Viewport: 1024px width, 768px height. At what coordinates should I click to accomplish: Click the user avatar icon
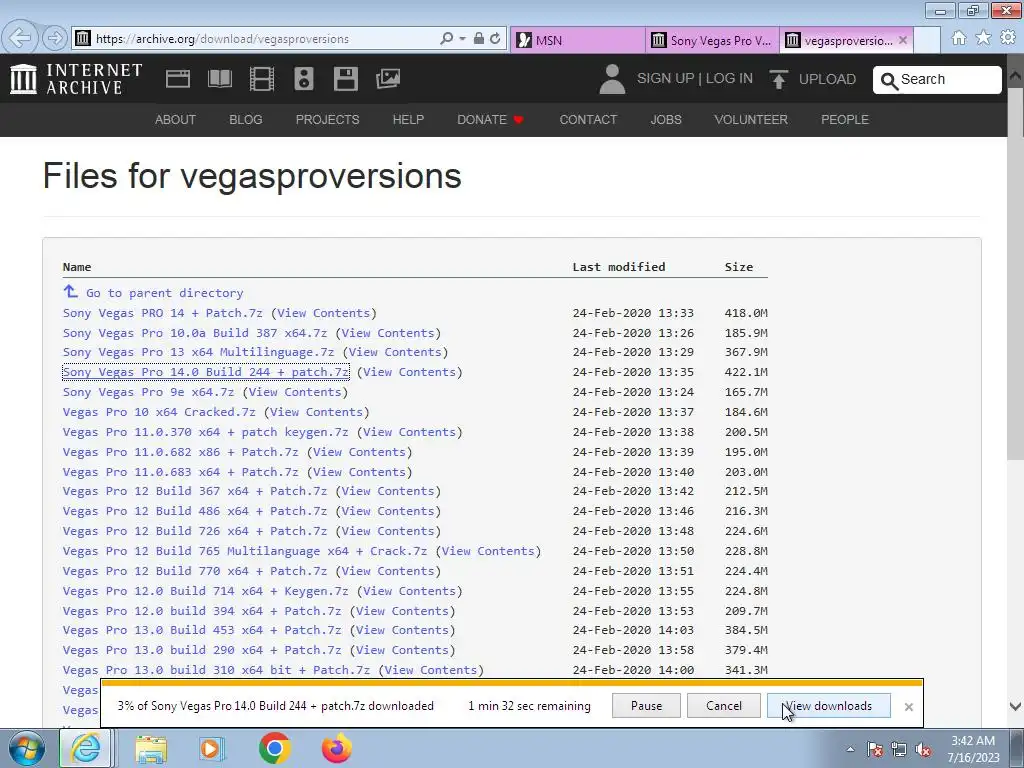pyautogui.click(x=612, y=79)
